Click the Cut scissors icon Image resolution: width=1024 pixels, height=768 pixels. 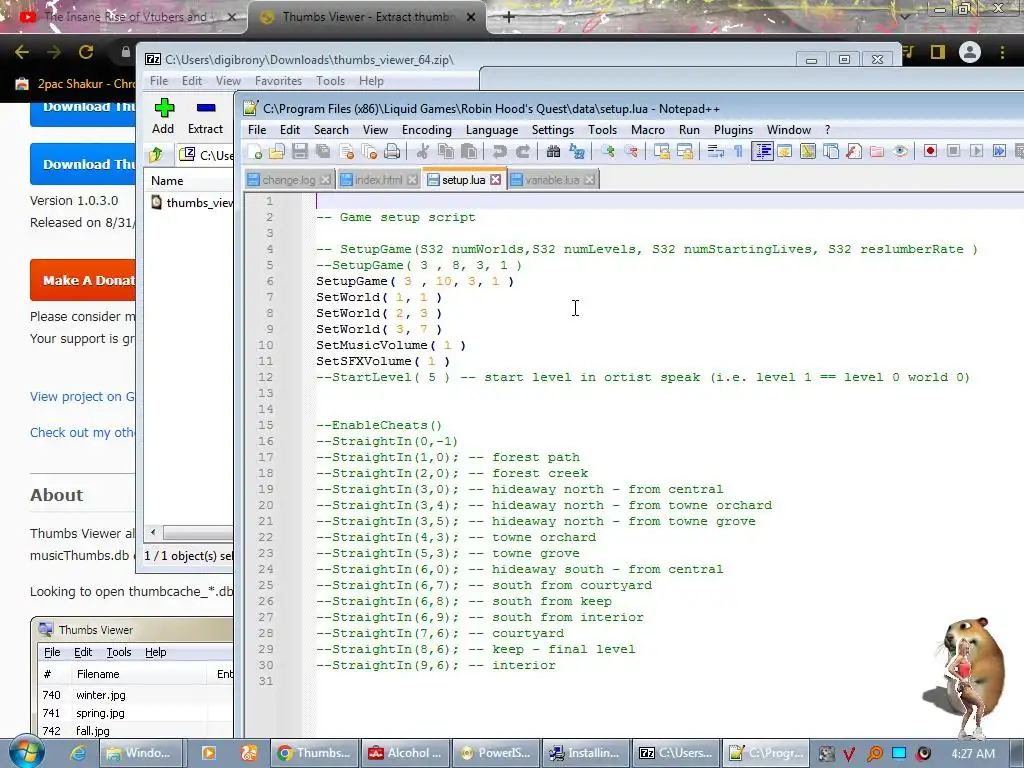pos(423,152)
